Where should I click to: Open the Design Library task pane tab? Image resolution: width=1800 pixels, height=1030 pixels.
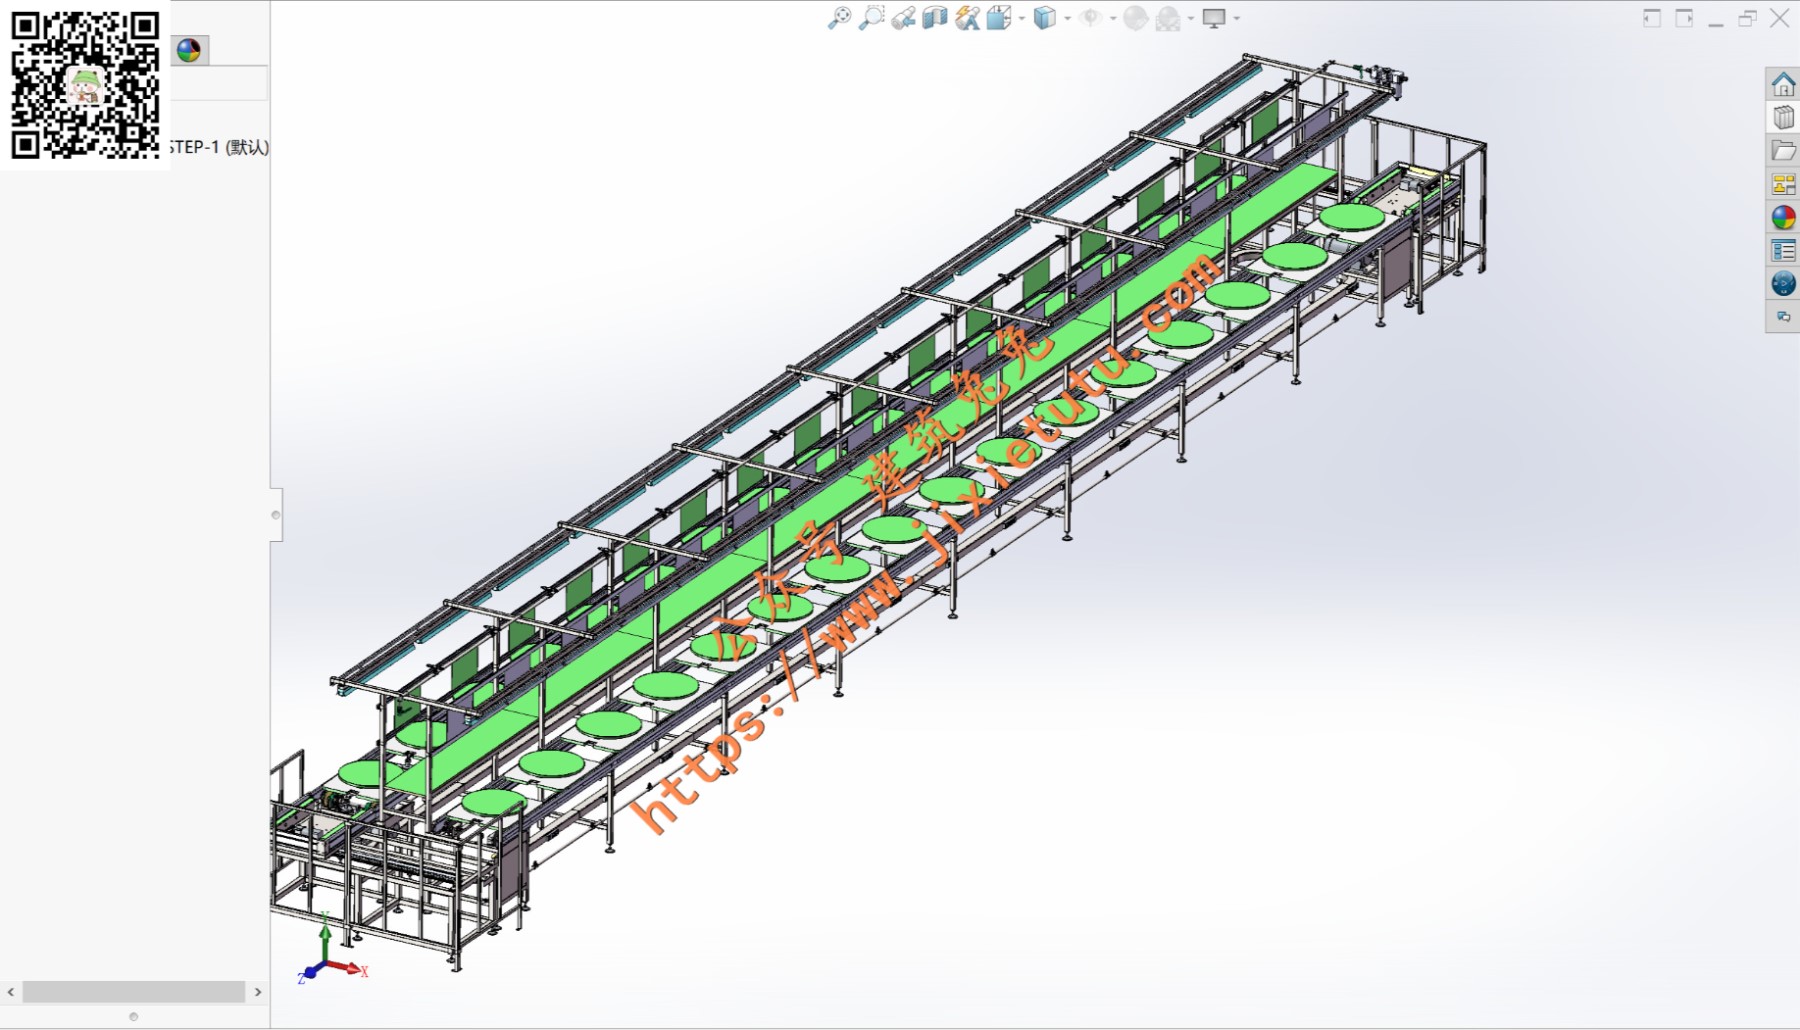(x=1783, y=117)
